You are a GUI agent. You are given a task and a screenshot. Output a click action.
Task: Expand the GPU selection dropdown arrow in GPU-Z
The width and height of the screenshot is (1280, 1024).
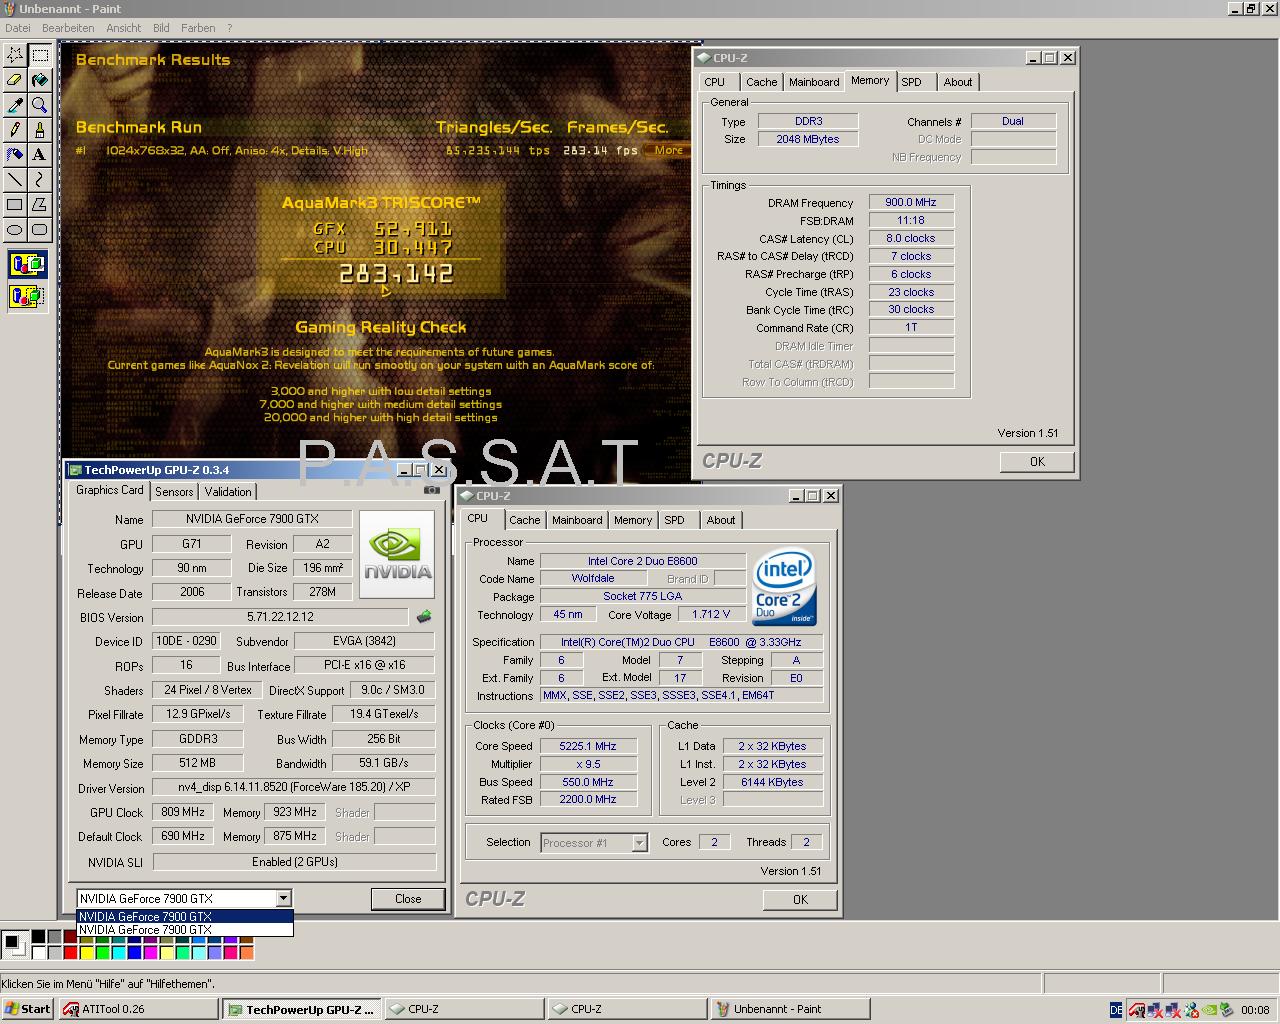pyautogui.click(x=283, y=898)
